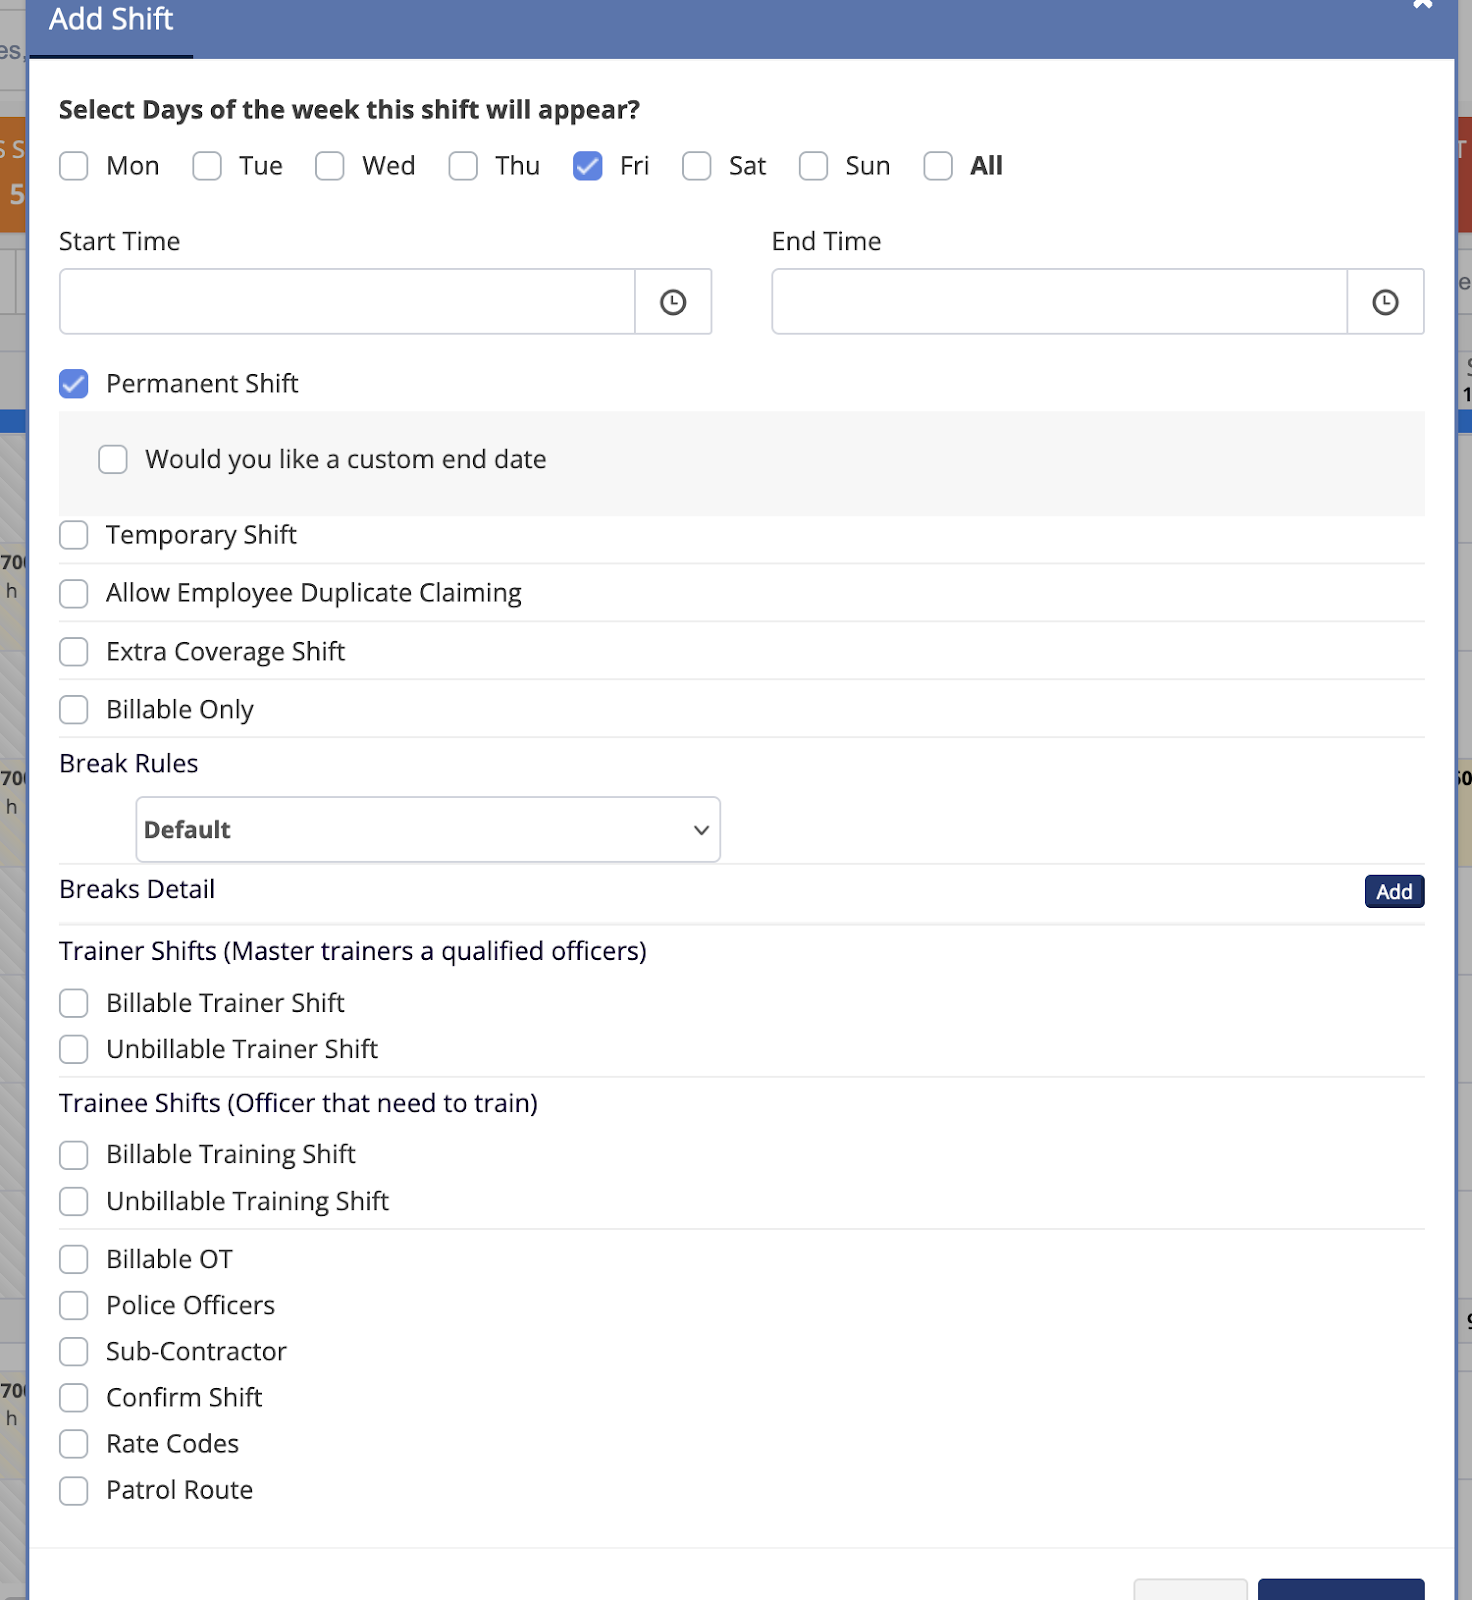Image resolution: width=1472 pixels, height=1600 pixels.
Task: Disable the Permanent Shift checkbox
Action: [74, 384]
